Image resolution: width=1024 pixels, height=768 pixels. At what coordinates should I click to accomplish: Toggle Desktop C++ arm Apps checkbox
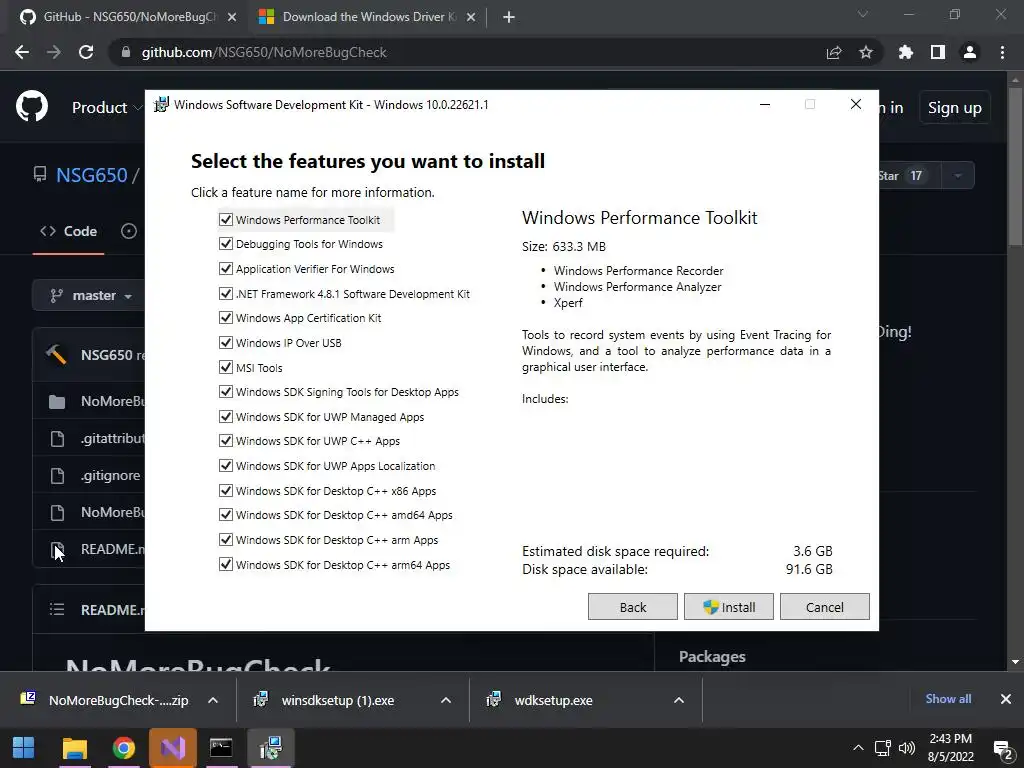[226, 539]
